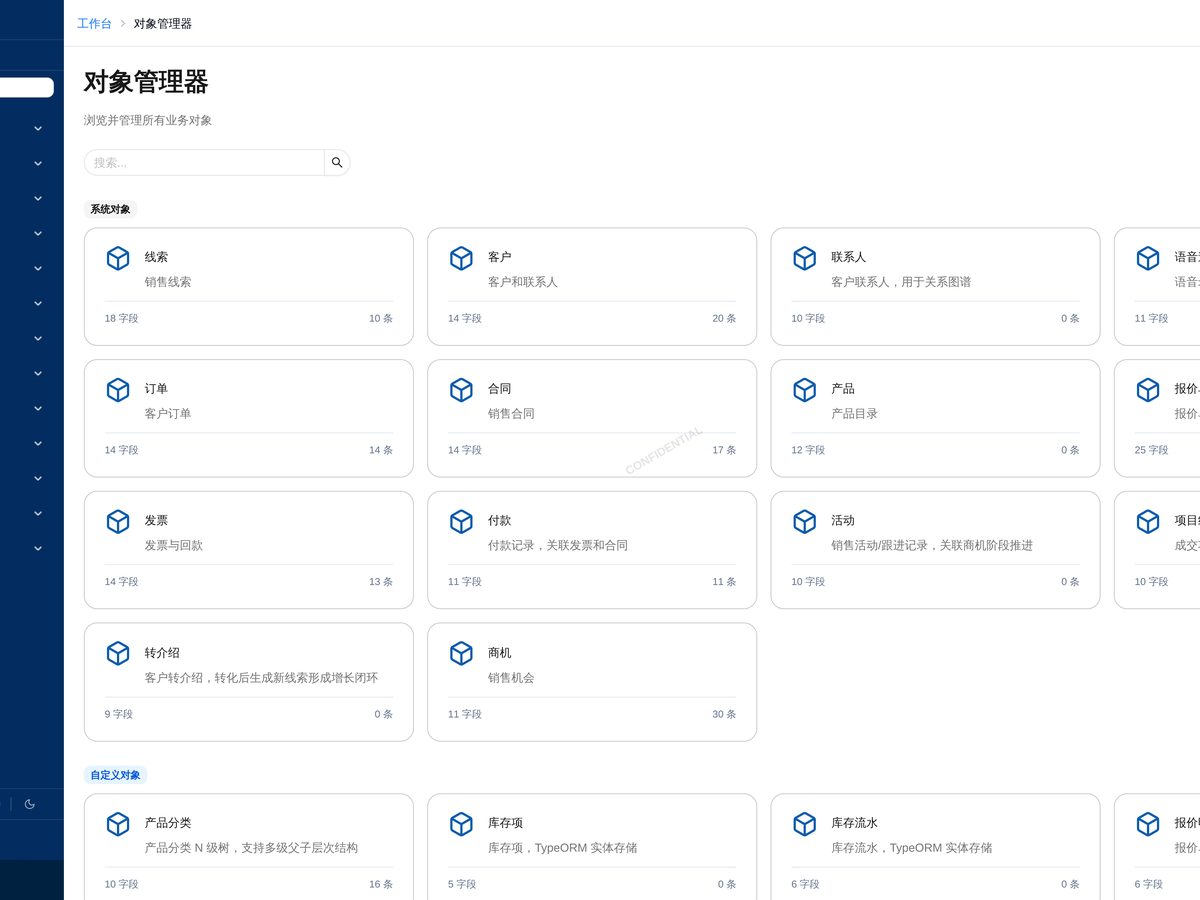Click the 客户订单 description text
Viewport: 1200px width, 900px height.
click(168, 414)
